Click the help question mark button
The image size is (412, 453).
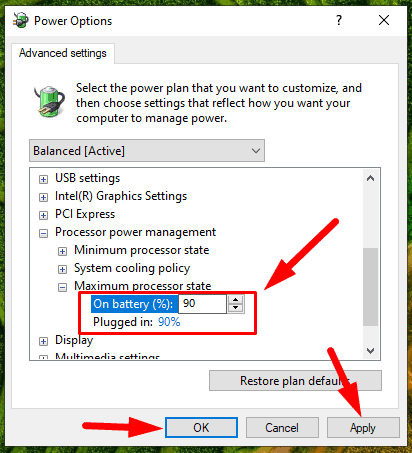[x=339, y=20]
